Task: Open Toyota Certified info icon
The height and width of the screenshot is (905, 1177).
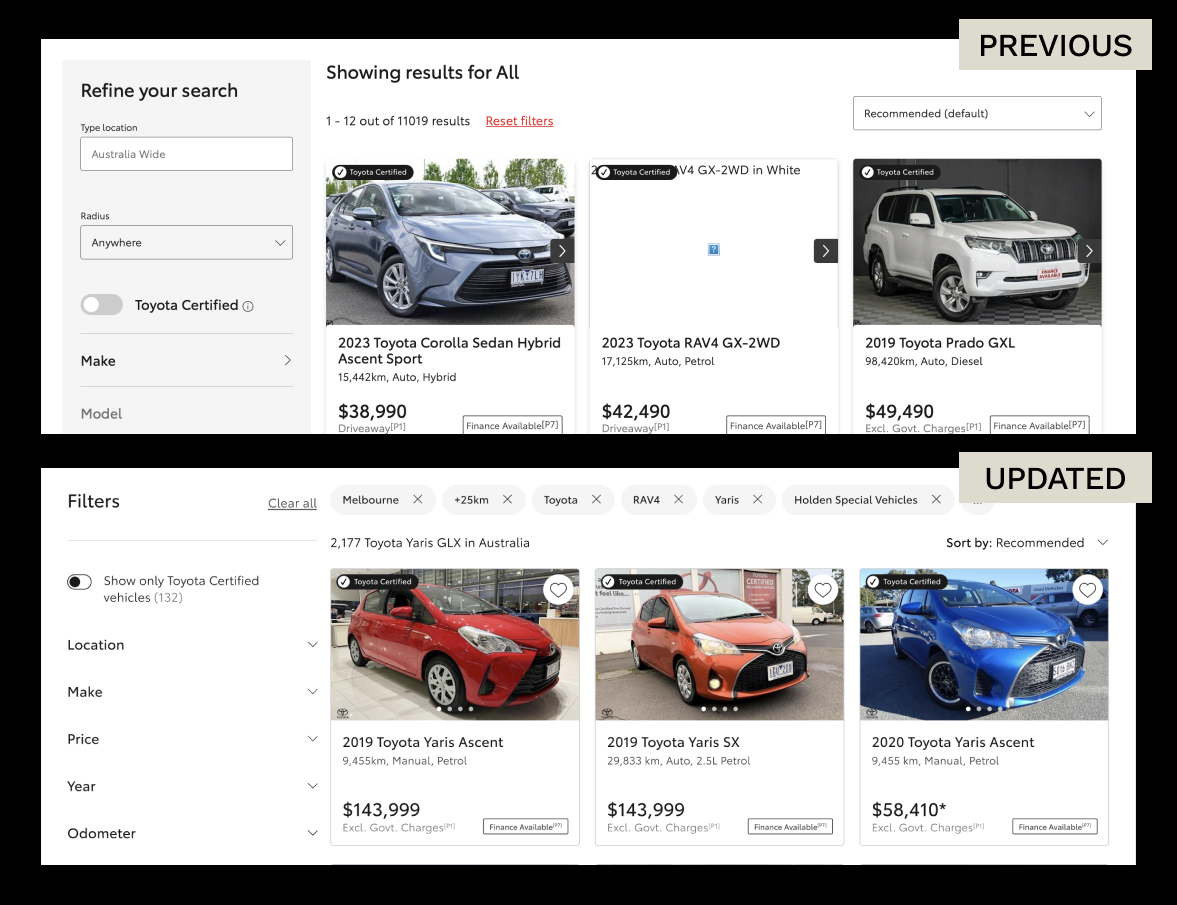Action: pos(248,306)
